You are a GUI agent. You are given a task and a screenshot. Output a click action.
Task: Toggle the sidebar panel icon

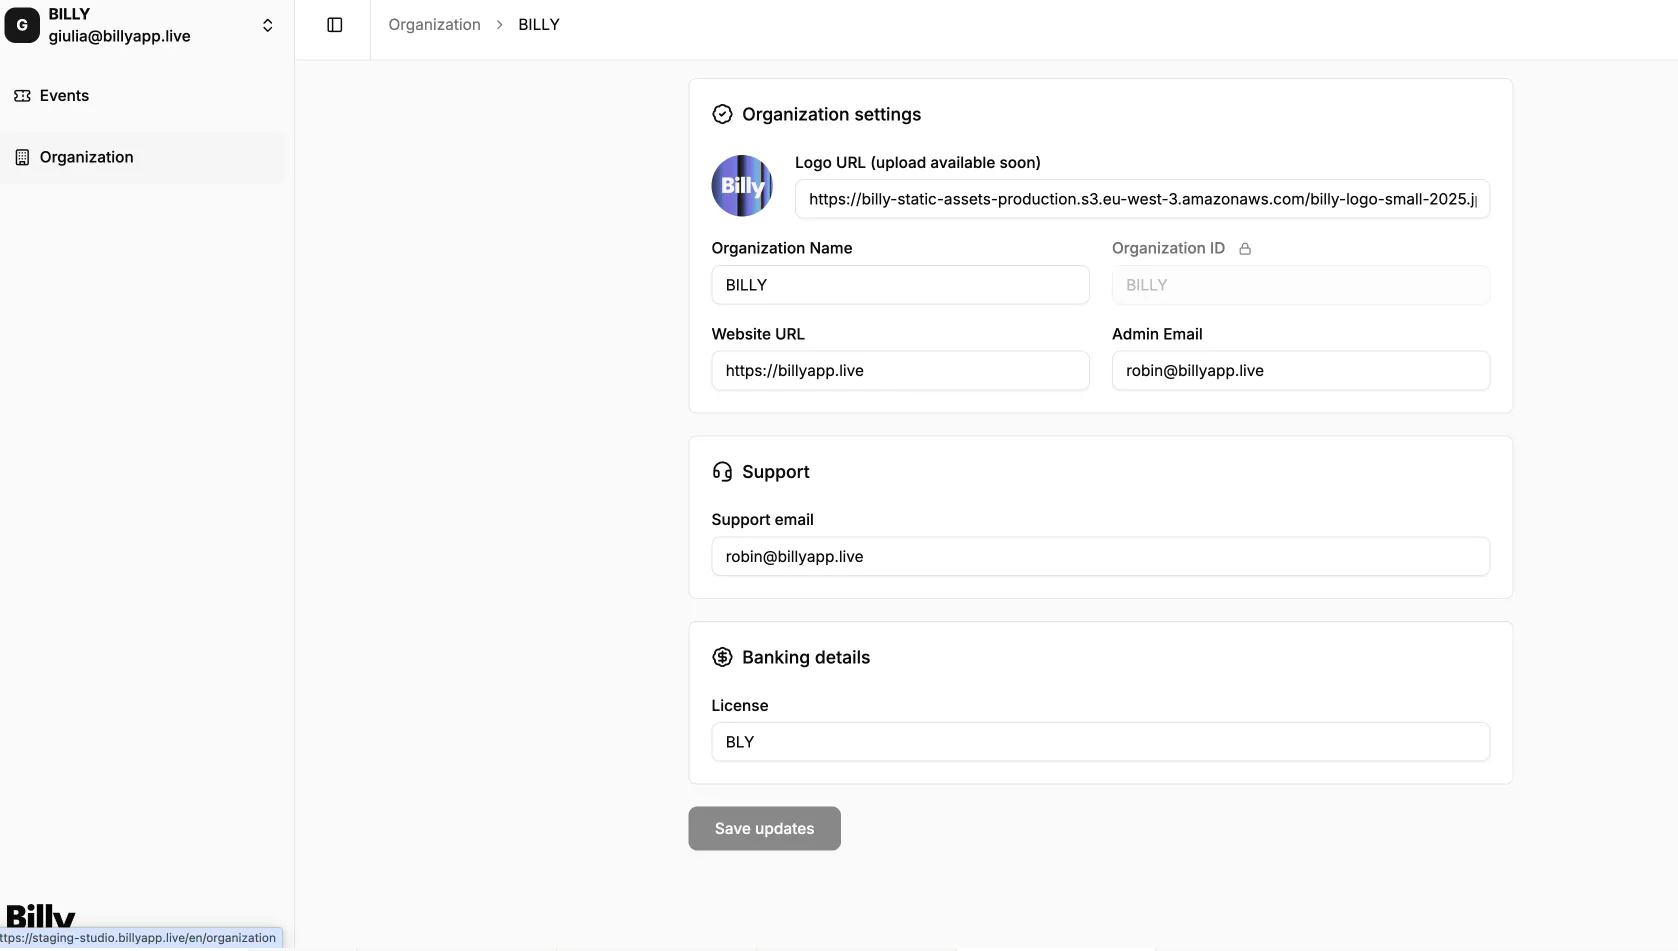click(x=335, y=25)
